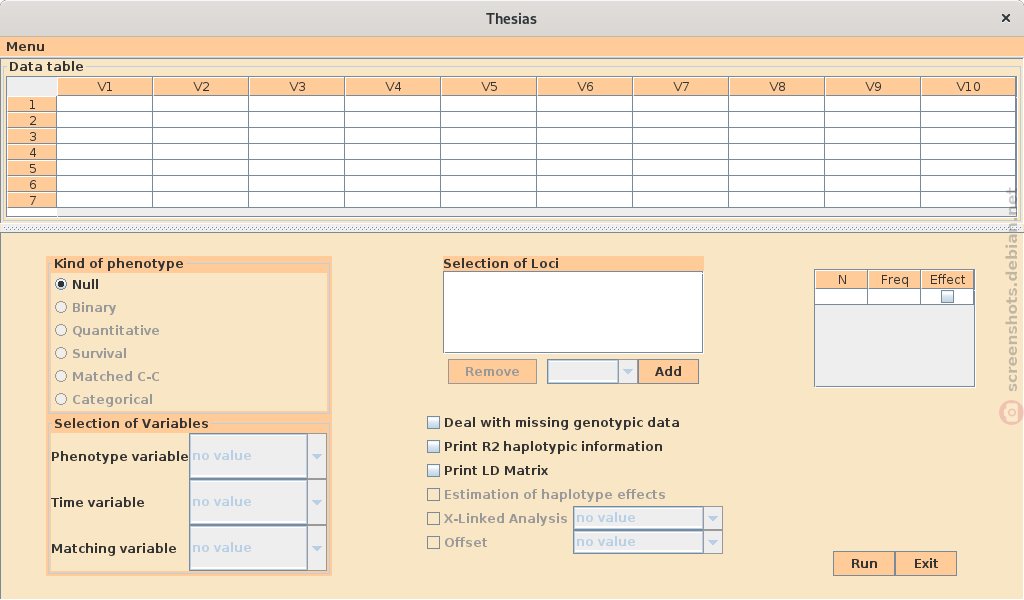Select the V6 column header

coord(584,87)
